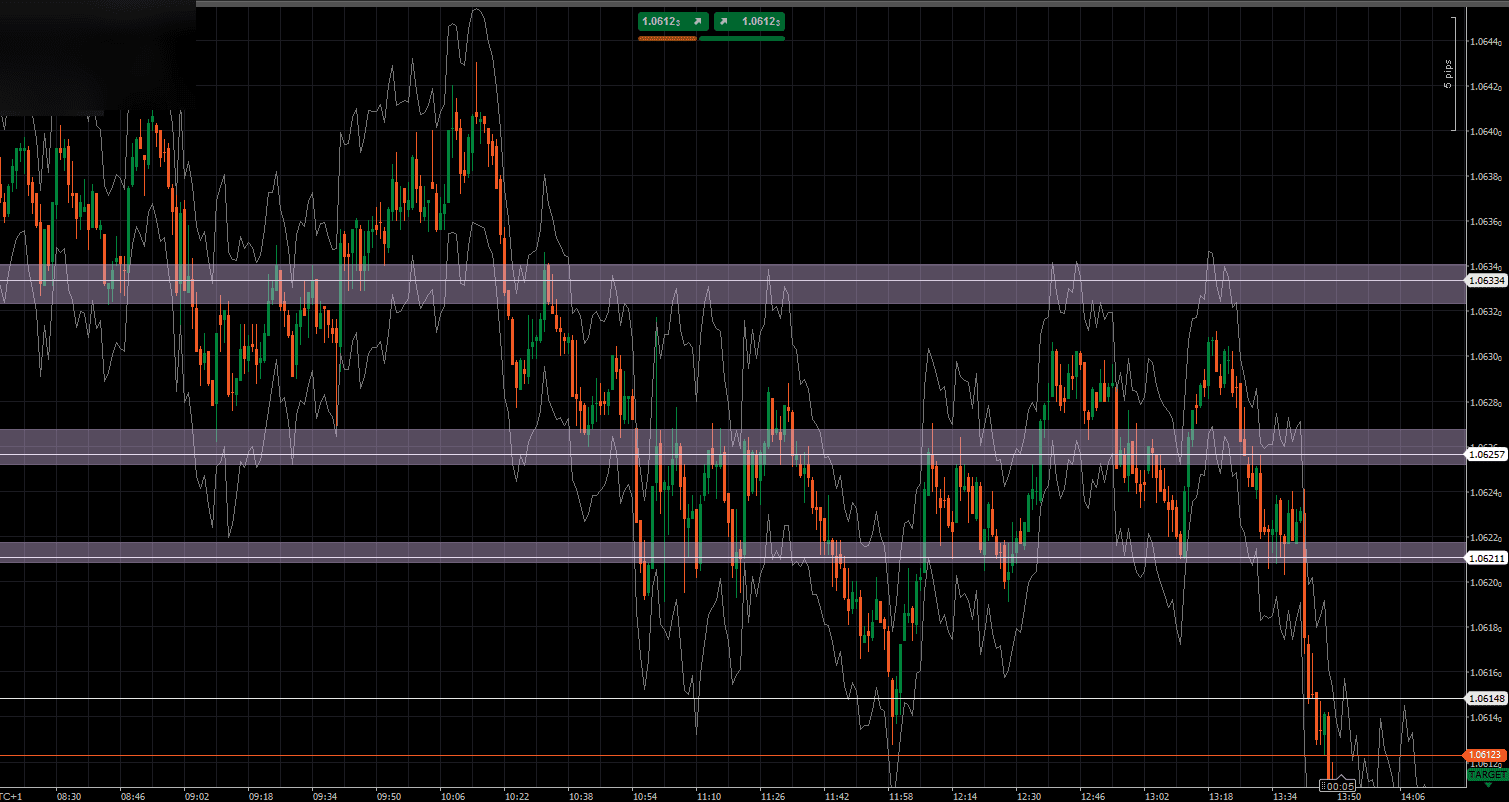Click the green sentiment bar under the quote buttons

point(742,38)
